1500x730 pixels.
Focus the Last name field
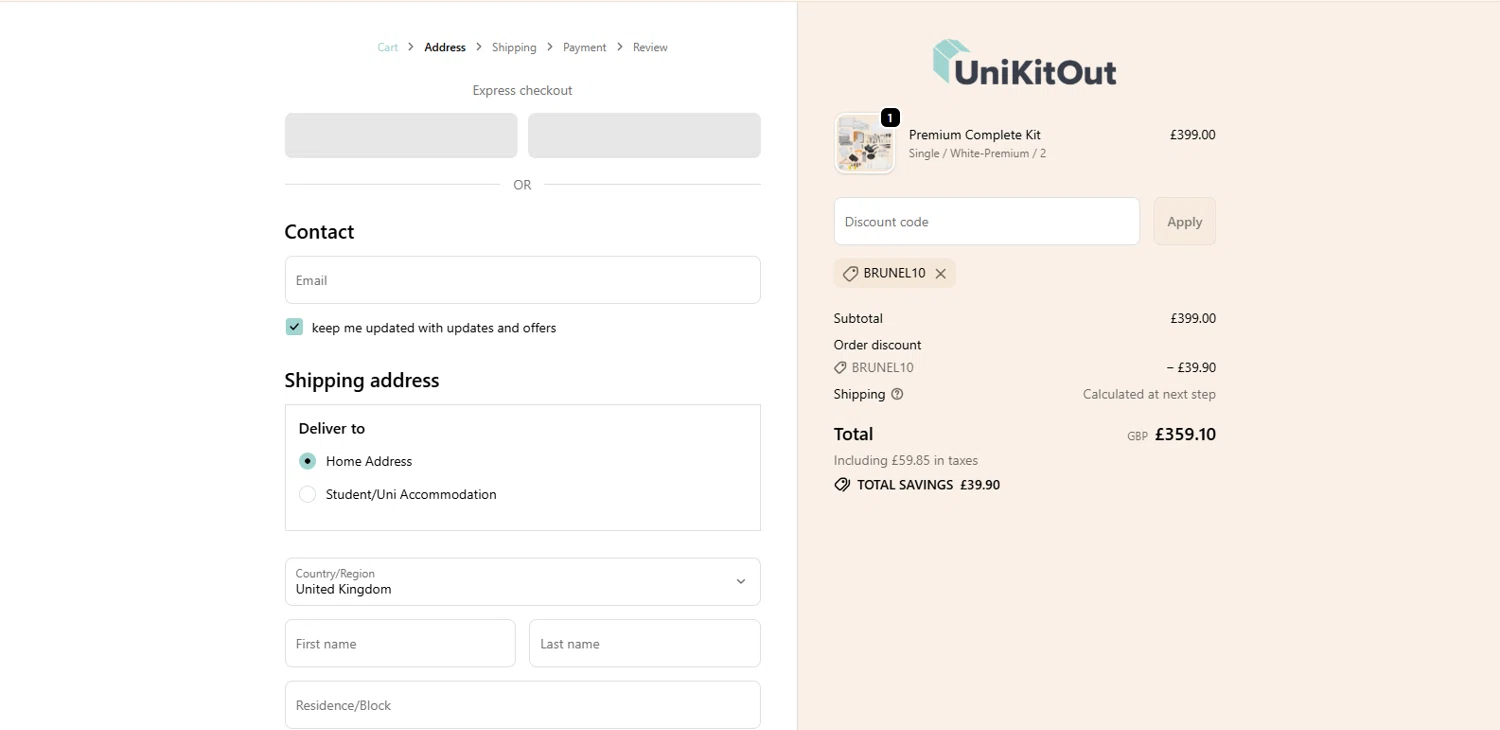tap(645, 643)
